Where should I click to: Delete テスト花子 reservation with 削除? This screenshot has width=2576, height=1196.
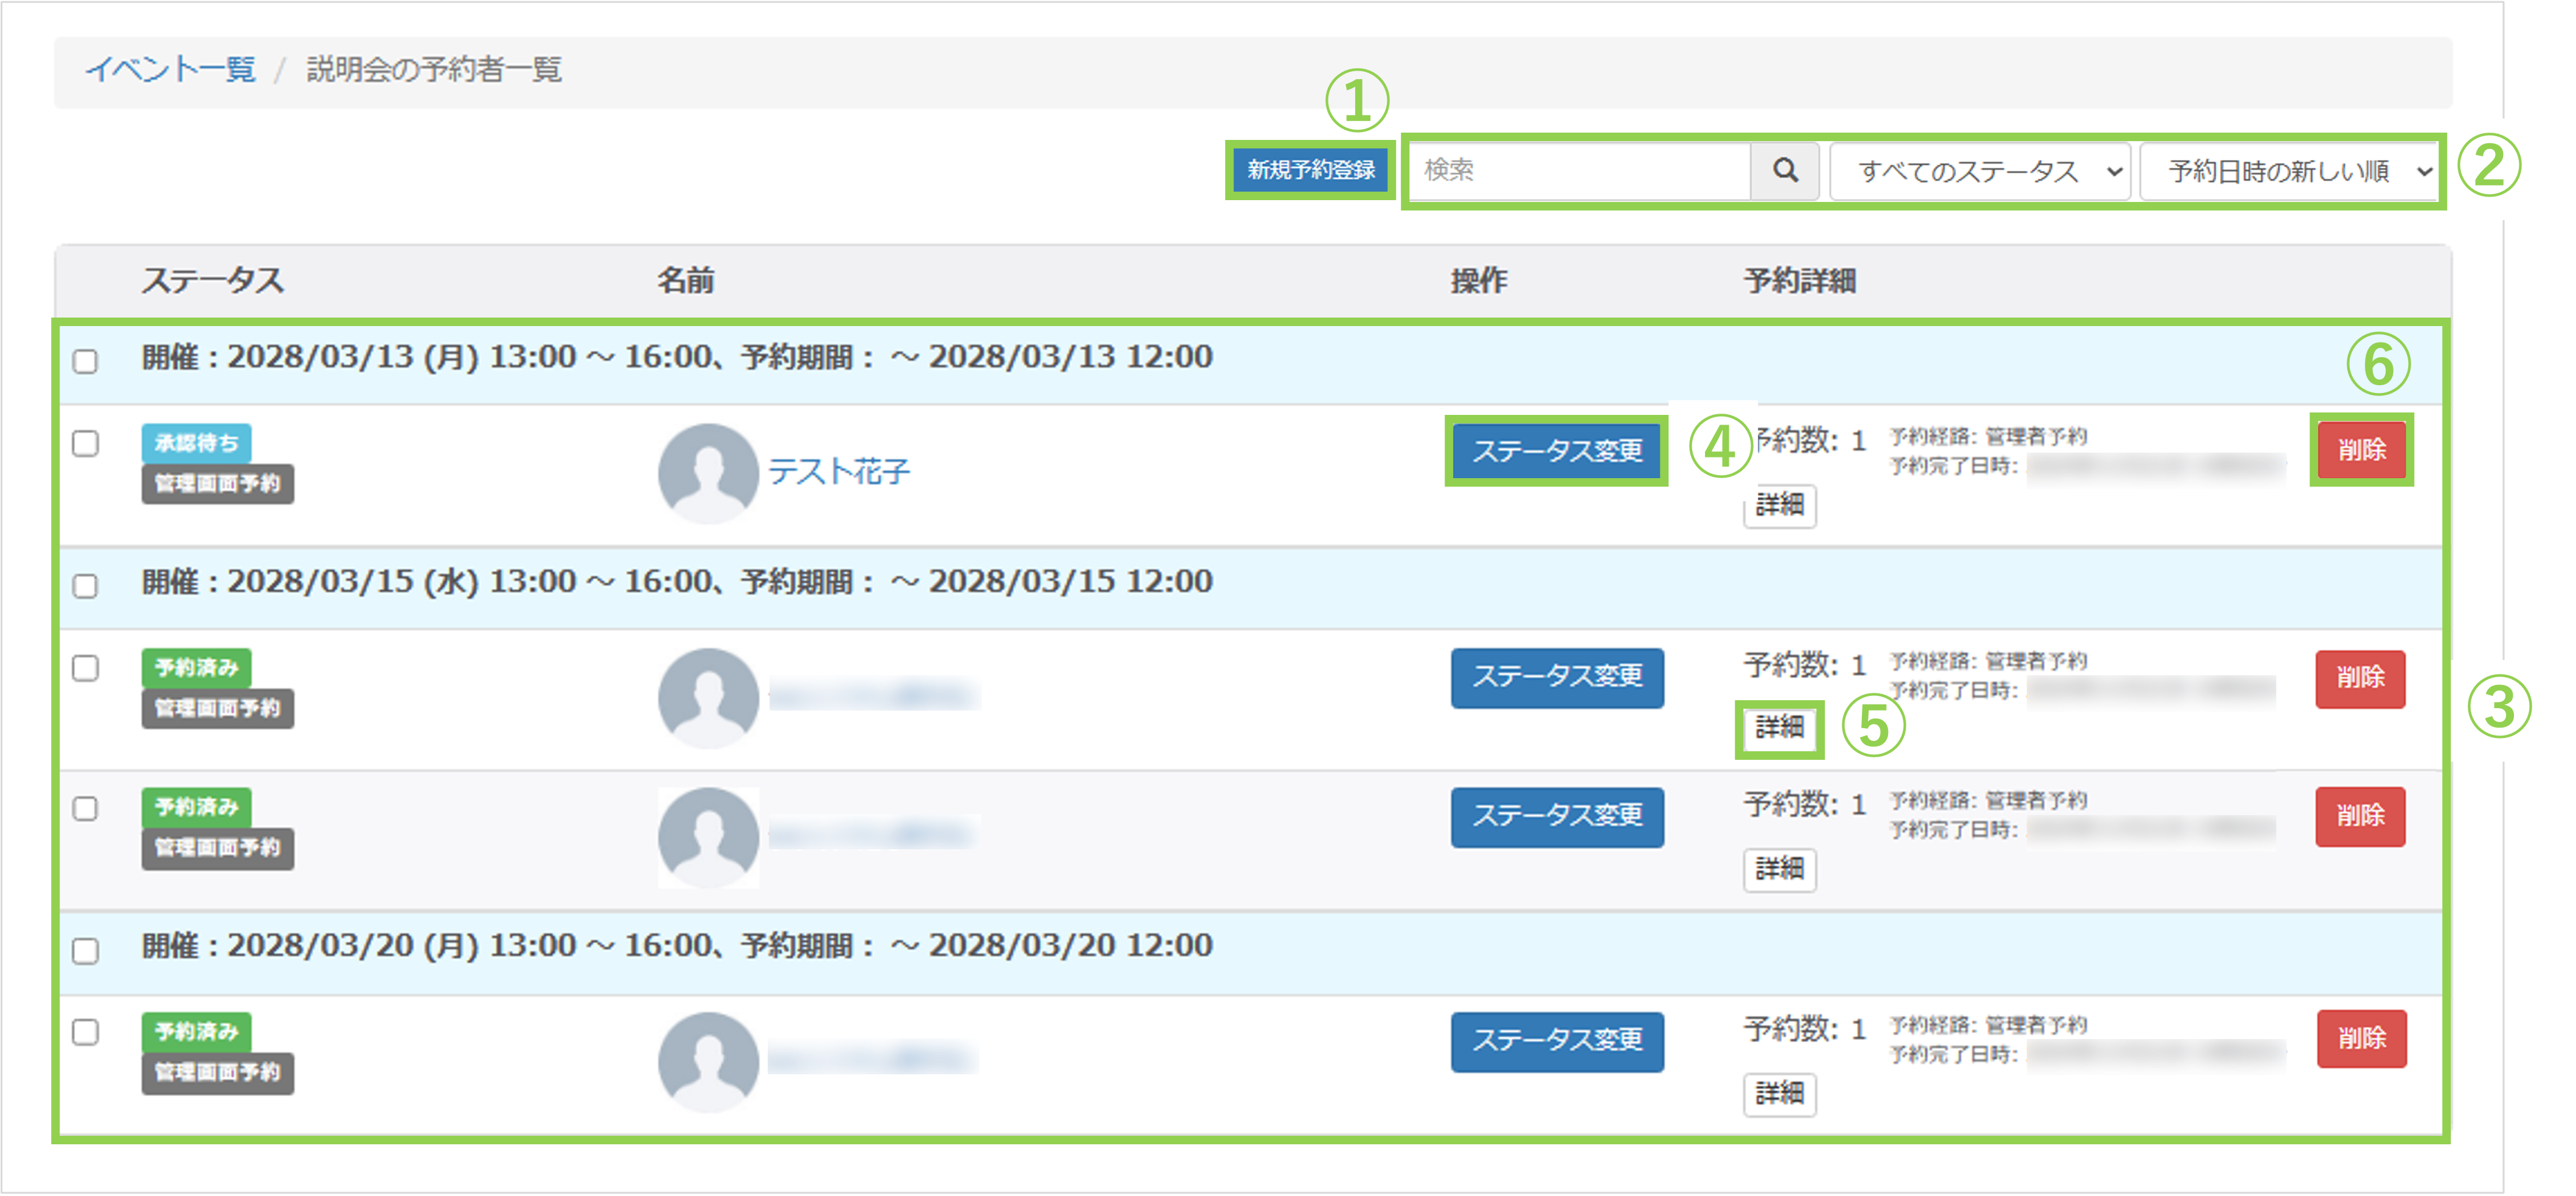(2361, 450)
